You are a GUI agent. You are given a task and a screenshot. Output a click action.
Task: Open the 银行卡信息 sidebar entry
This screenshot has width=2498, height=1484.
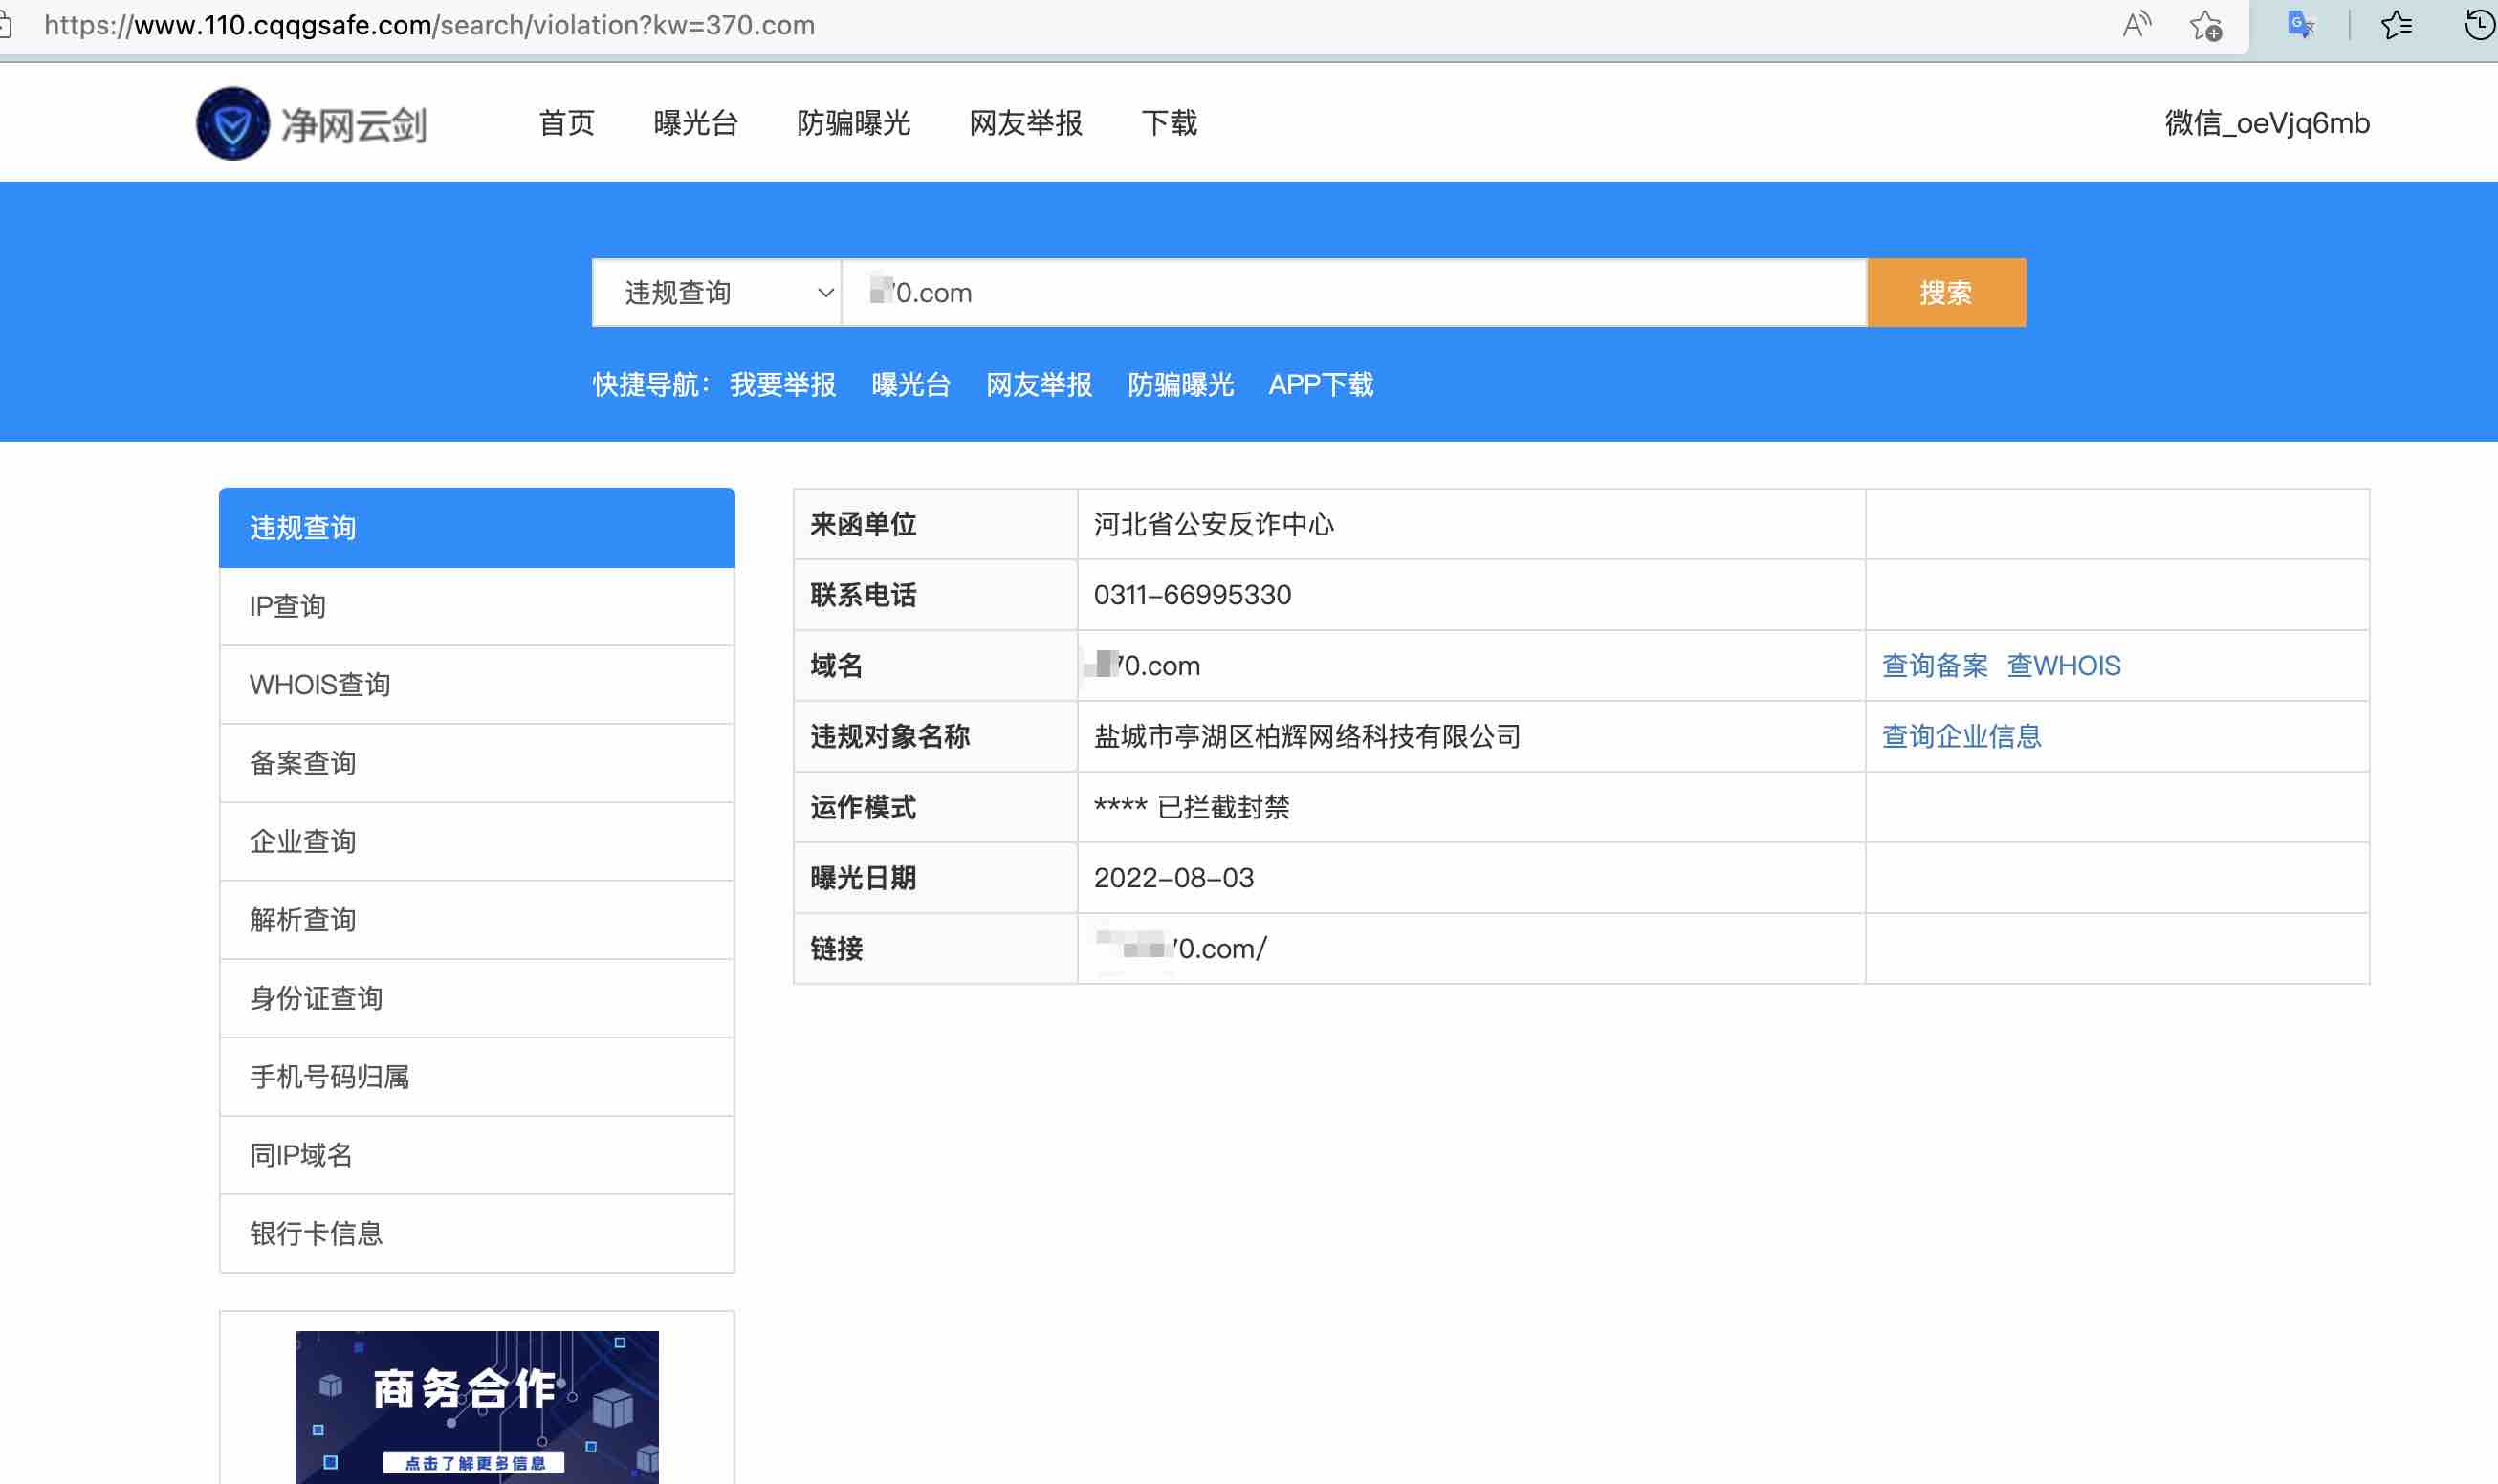point(315,1233)
